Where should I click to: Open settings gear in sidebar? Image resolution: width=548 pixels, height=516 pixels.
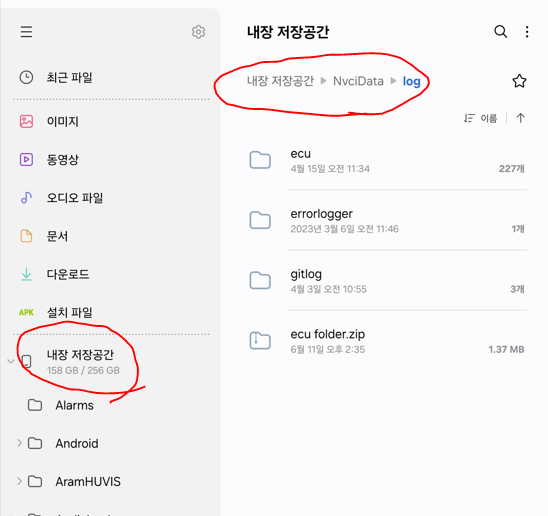pyautogui.click(x=199, y=32)
